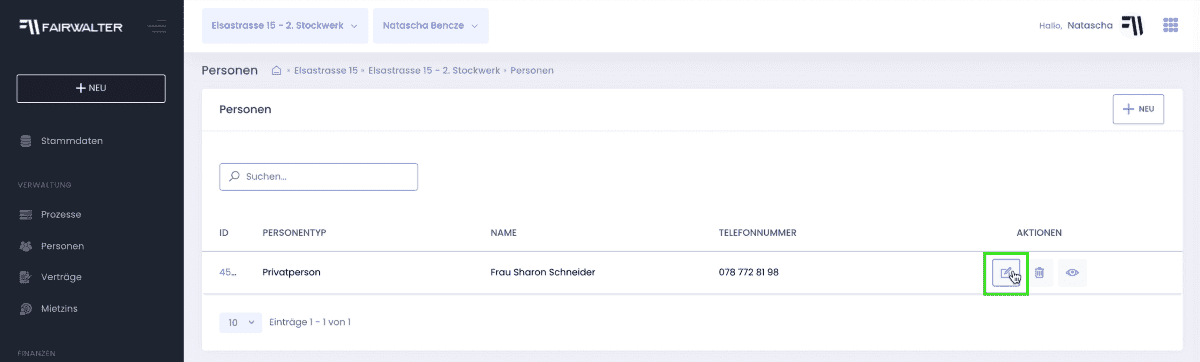This screenshot has height=362, width=1200.
Task: Expand the Elsastrasse 15 - 2. Stockwerk dropdown
Action: (284, 26)
